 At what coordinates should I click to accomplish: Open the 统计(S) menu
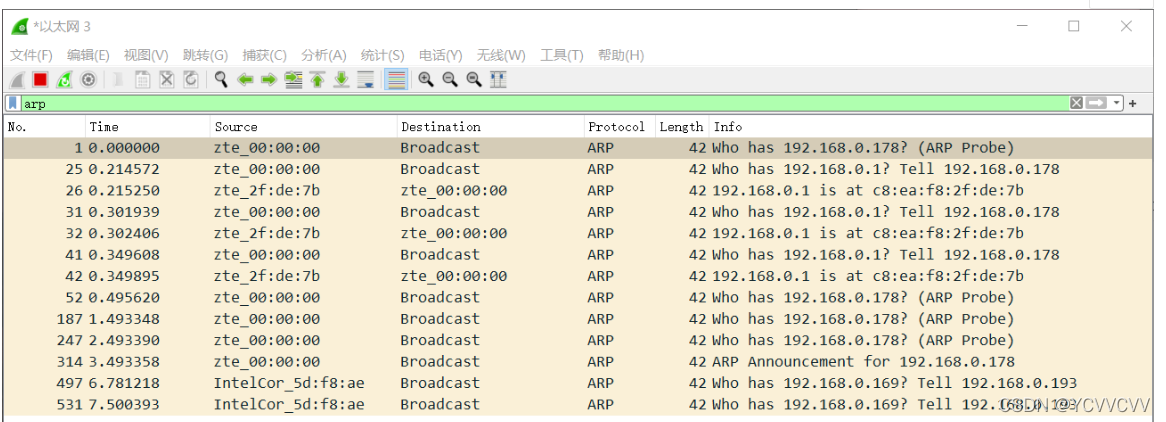click(x=382, y=55)
